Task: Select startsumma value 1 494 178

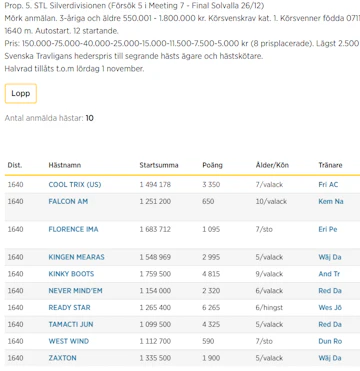Action: click(155, 185)
